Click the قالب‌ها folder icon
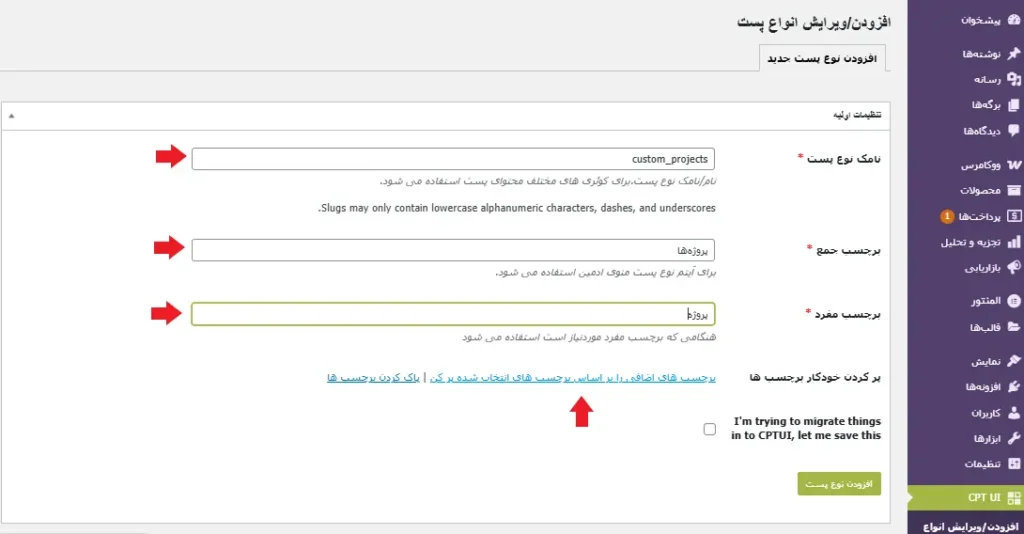Screen dimensions: 1024x534 point(1014,327)
